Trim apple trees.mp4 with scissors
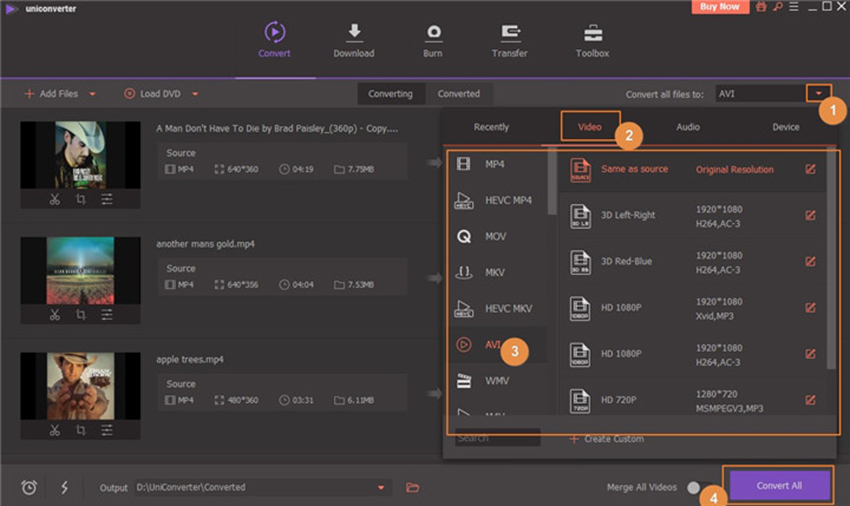This screenshot has width=850, height=506. (x=55, y=430)
